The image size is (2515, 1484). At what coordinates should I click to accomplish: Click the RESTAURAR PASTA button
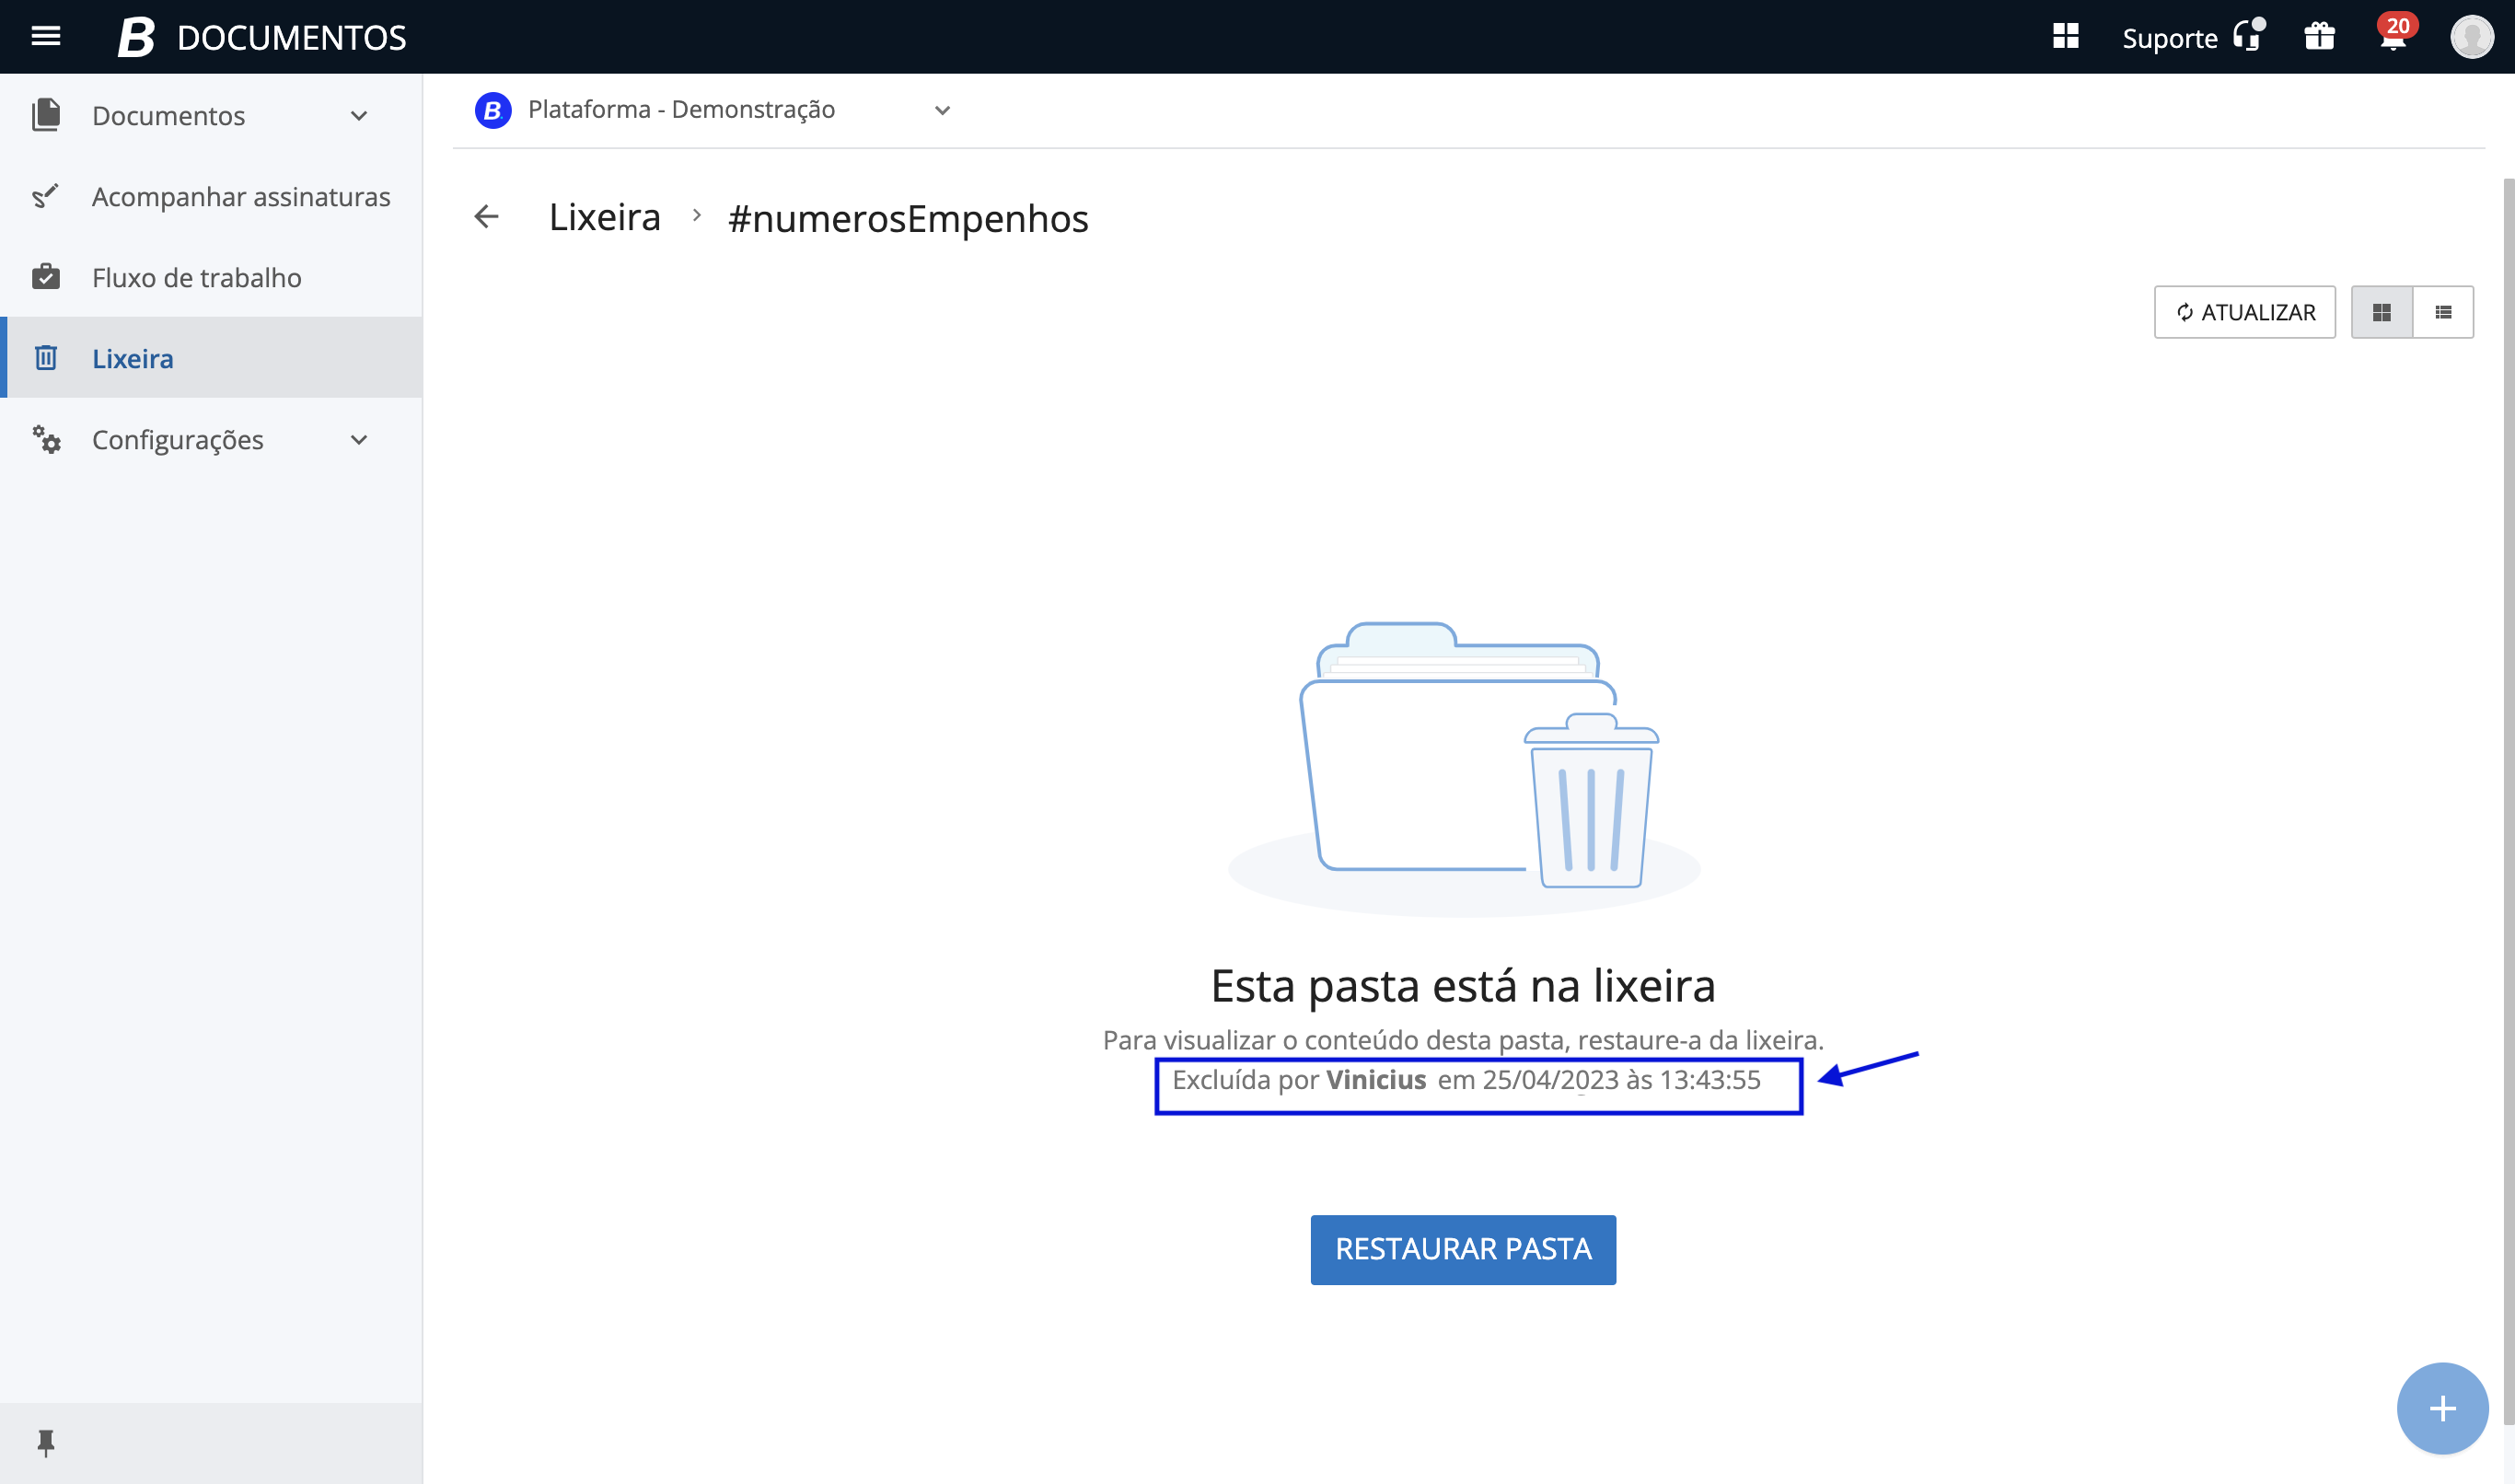[1463, 1249]
